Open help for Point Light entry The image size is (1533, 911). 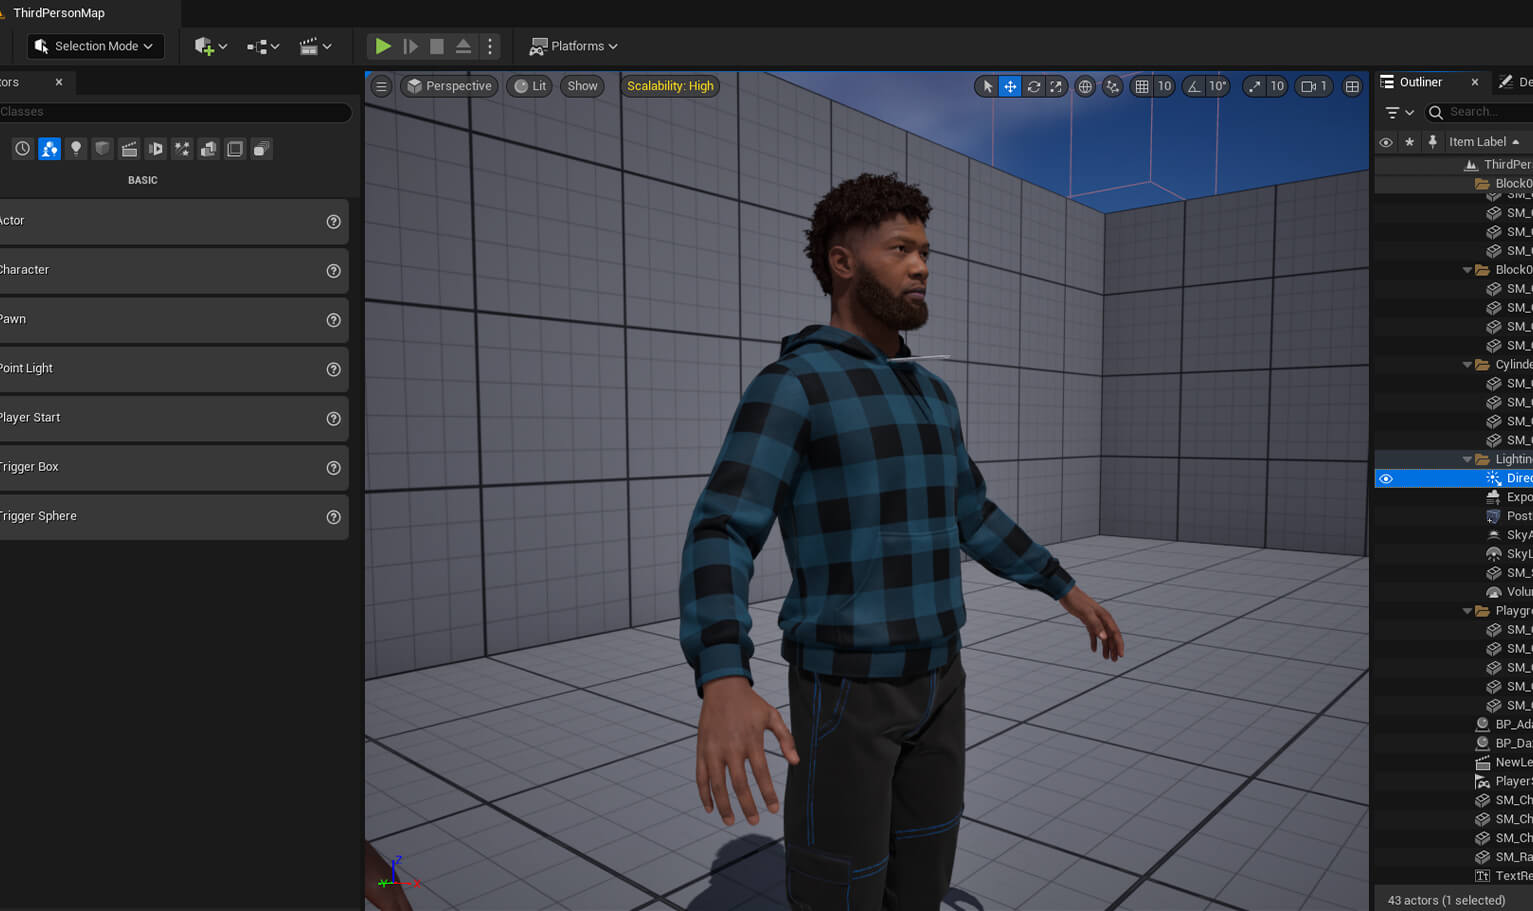(334, 369)
